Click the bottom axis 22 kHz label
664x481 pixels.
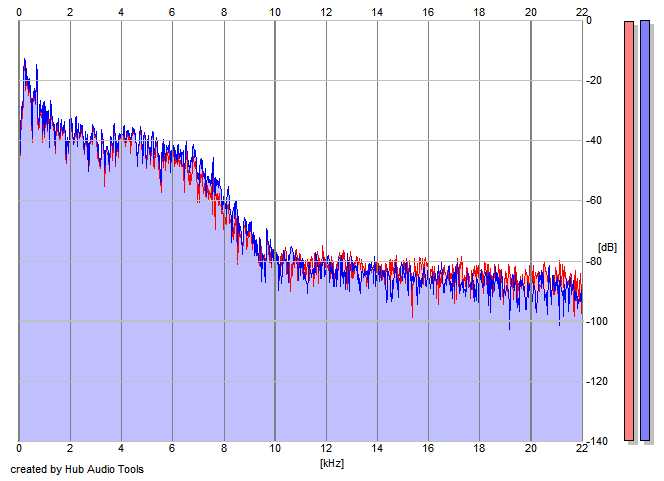pyautogui.click(x=582, y=448)
